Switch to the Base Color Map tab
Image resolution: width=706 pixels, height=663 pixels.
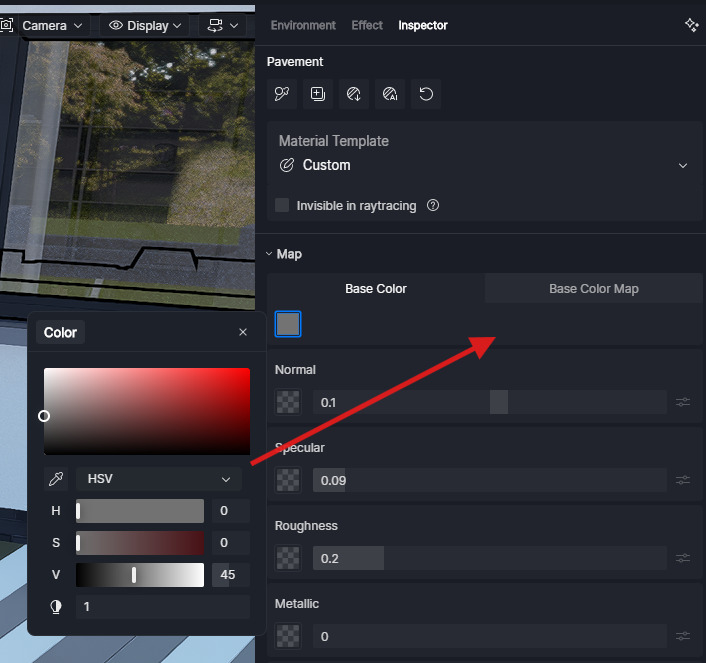click(593, 289)
